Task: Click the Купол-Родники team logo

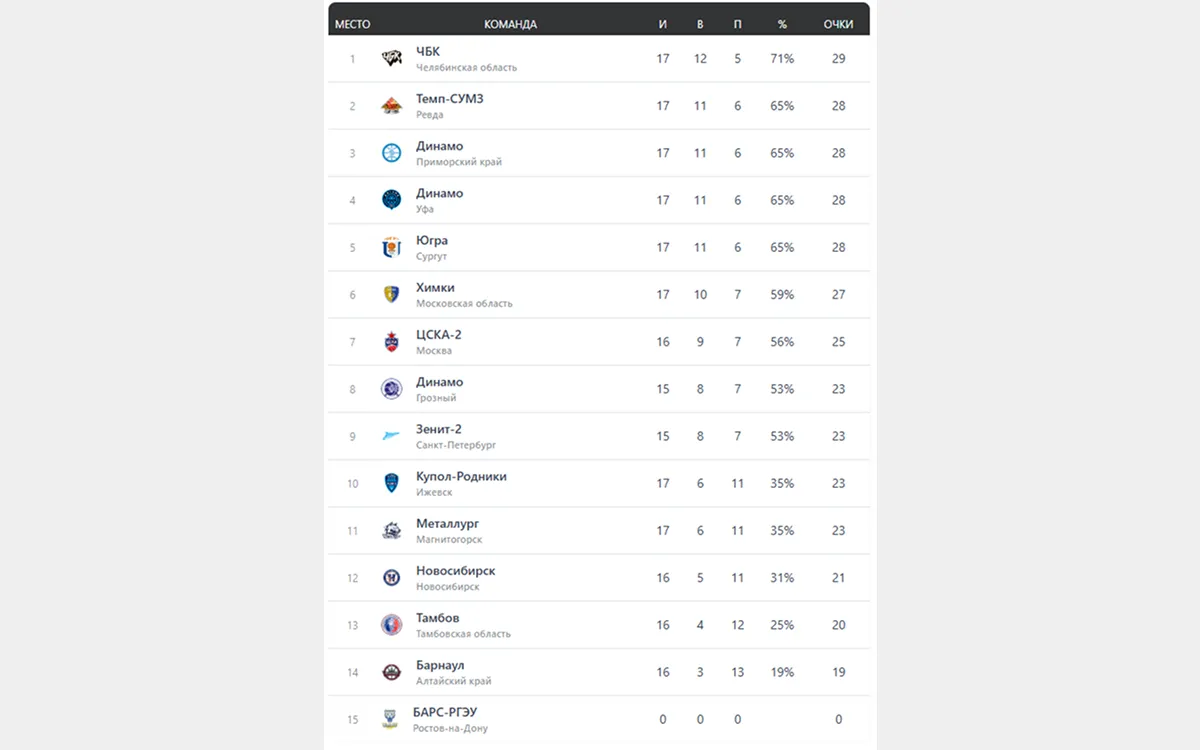Action: point(392,483)
